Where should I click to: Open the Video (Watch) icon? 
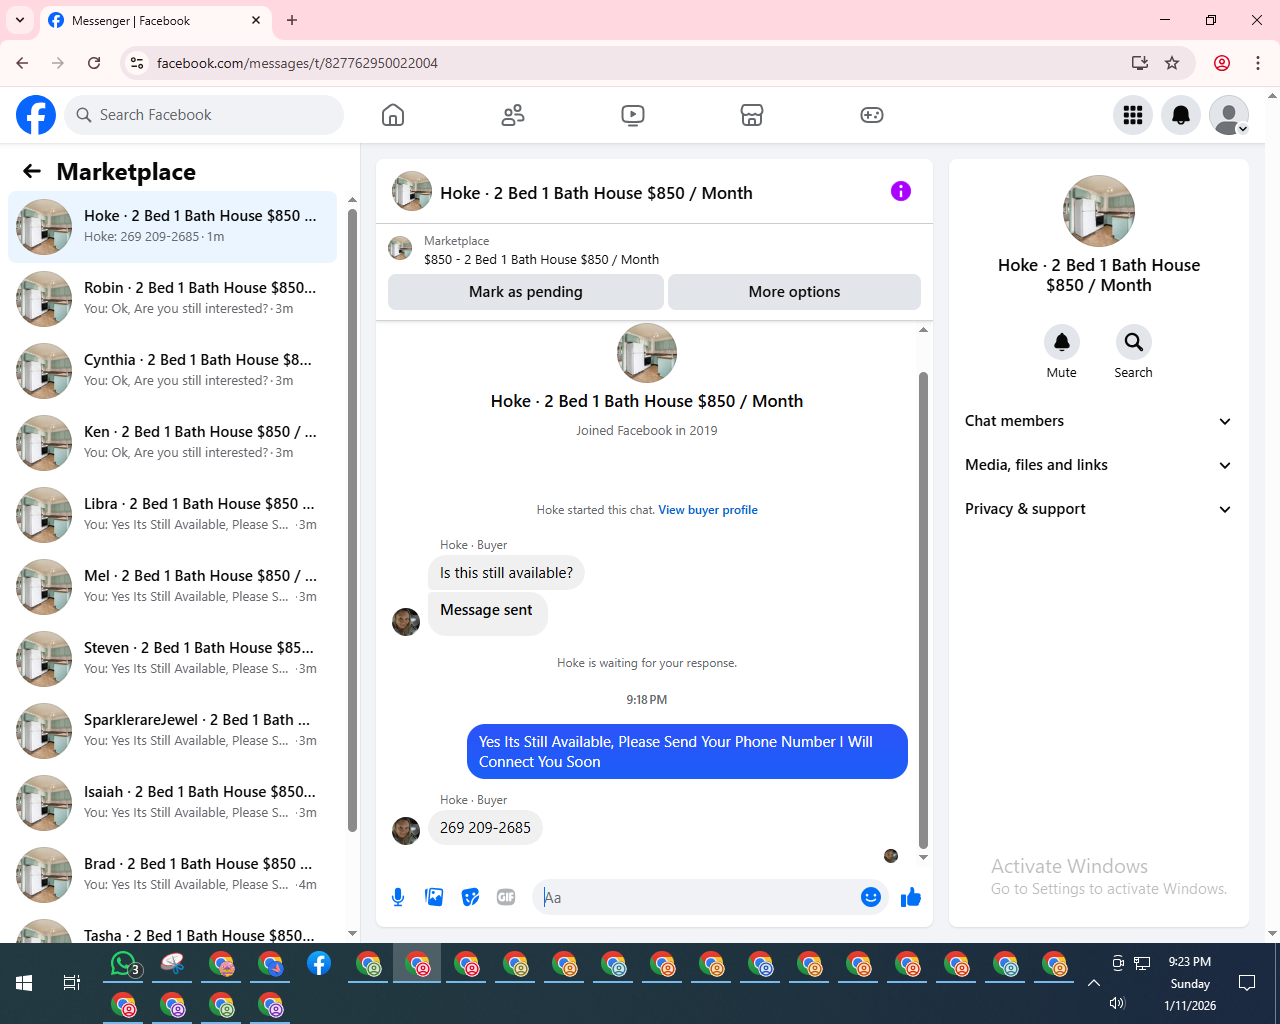point(633,115)
